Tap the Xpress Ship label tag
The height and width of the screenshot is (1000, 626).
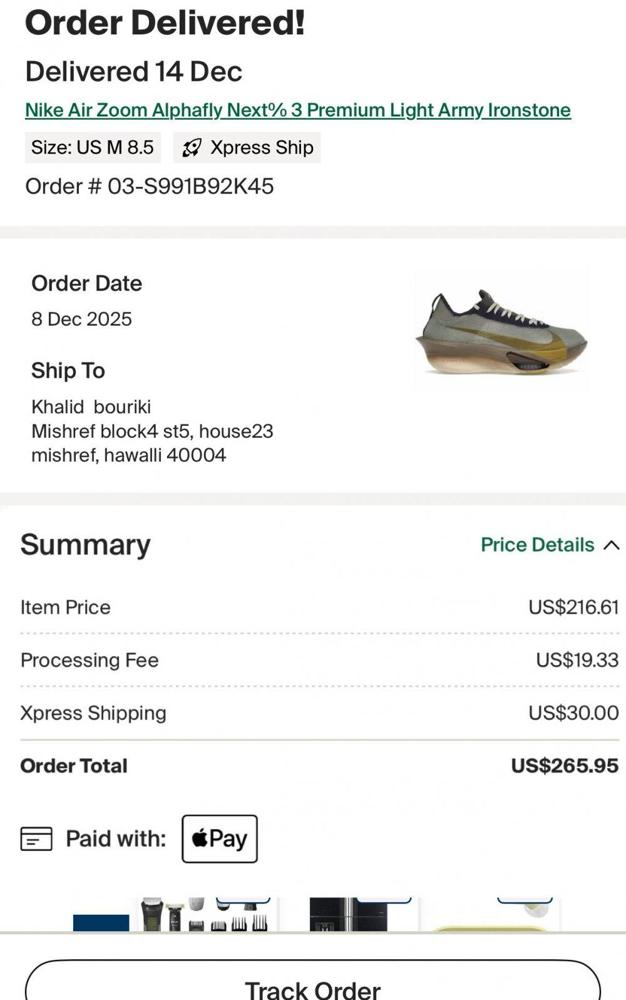[248, 148]
